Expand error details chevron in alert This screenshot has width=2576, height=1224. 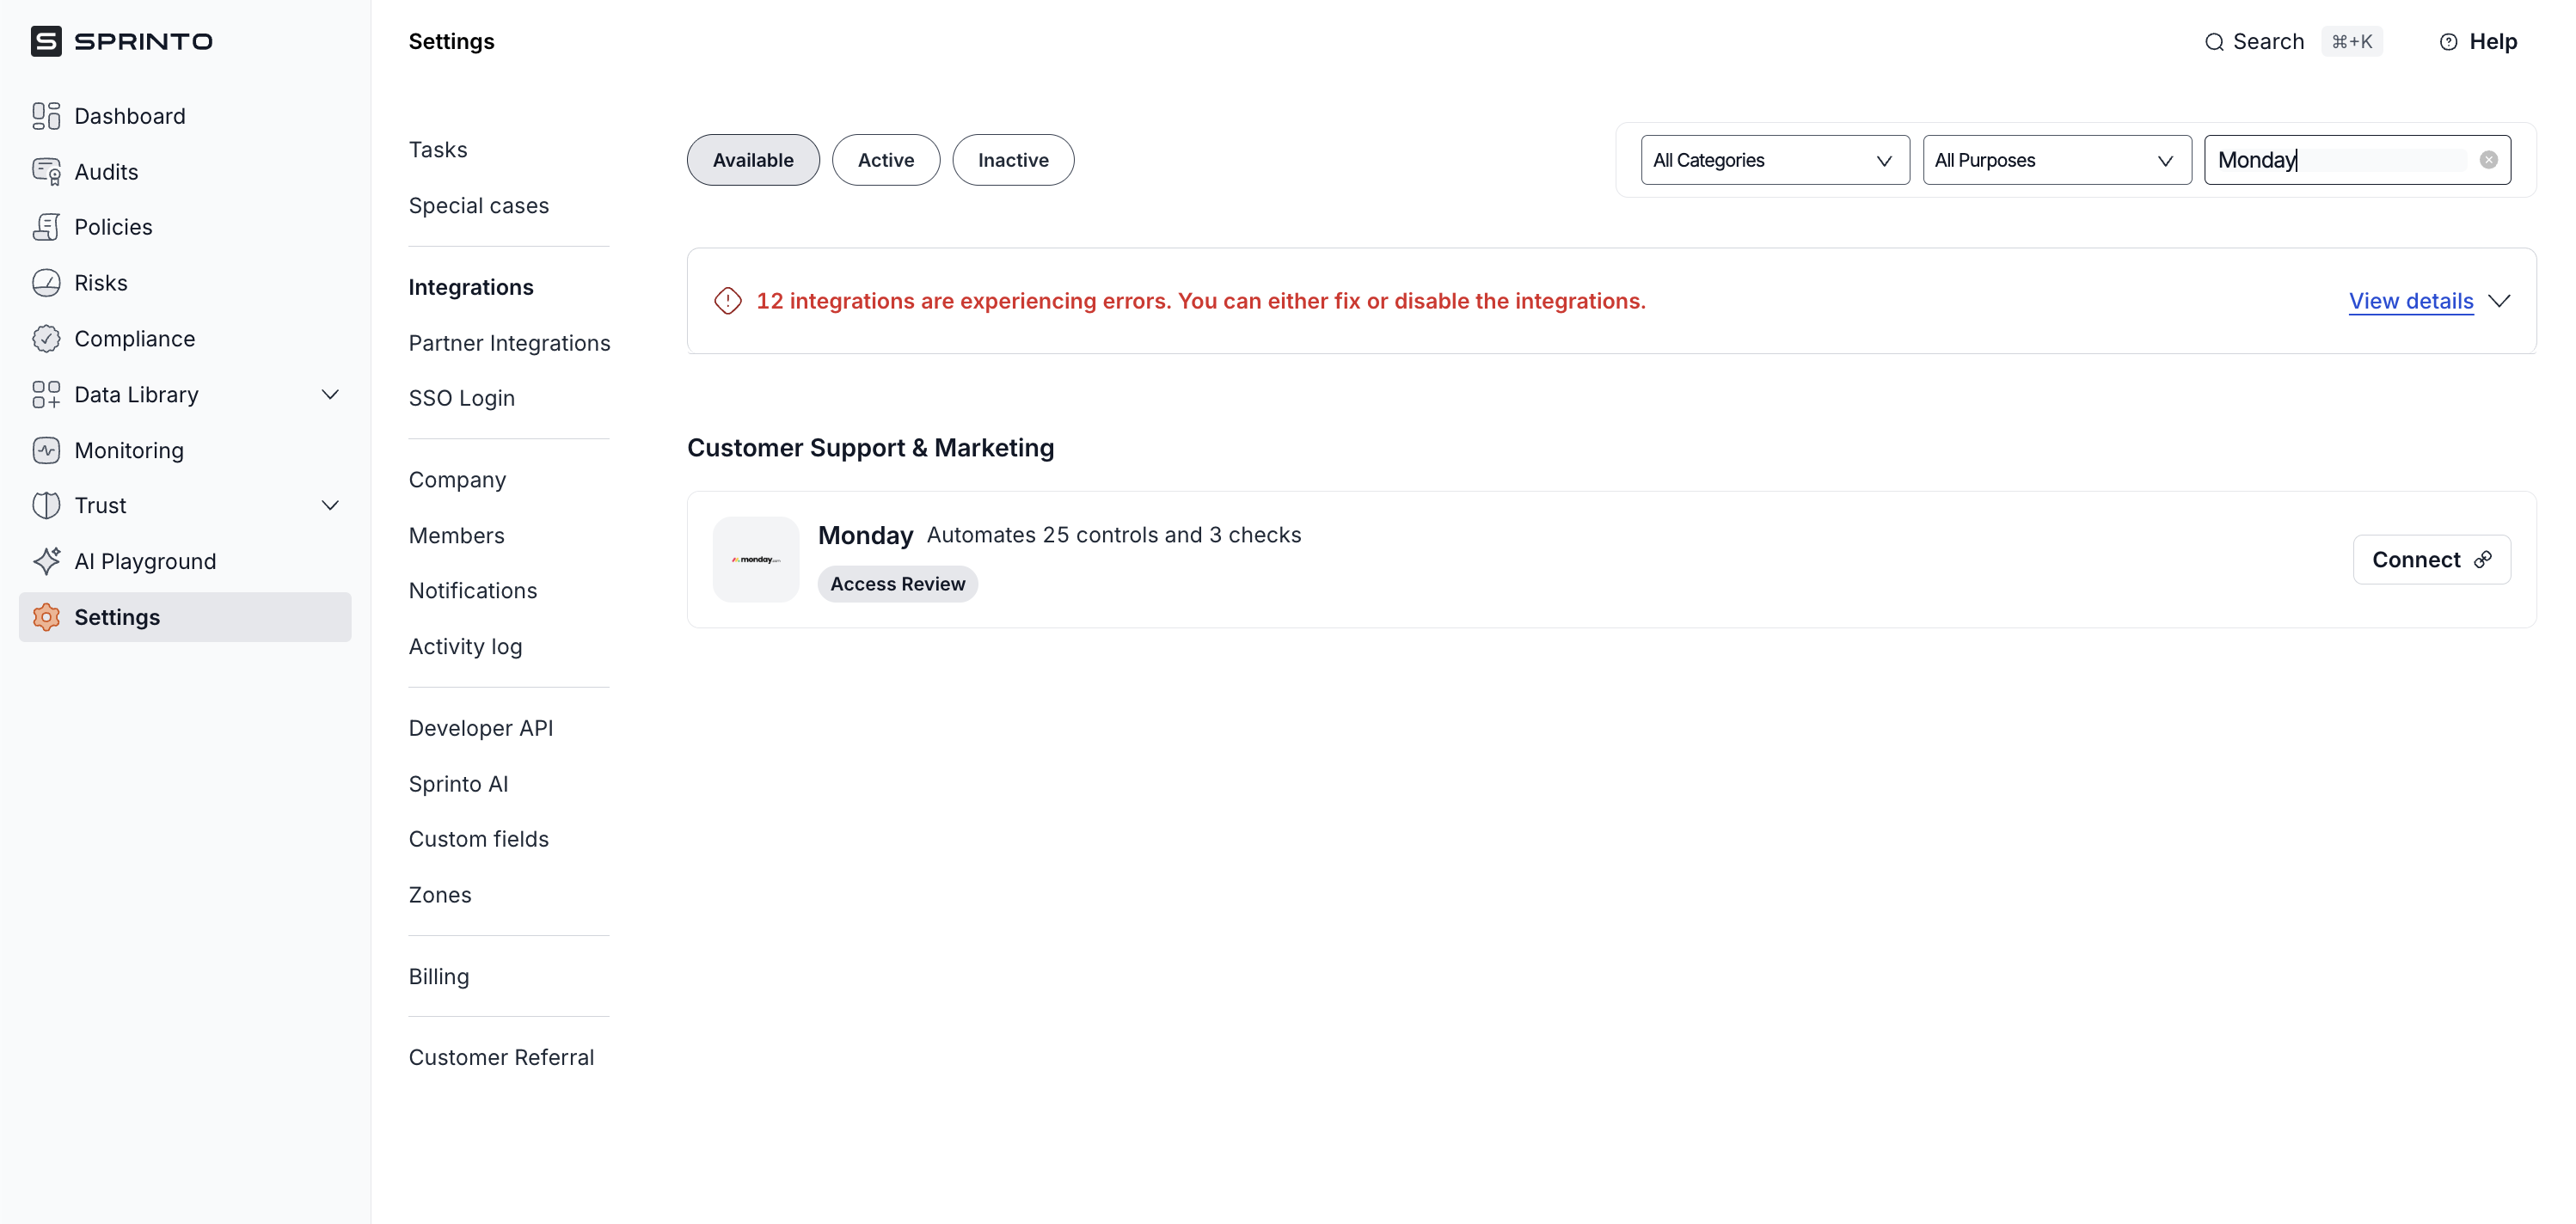2498,301
